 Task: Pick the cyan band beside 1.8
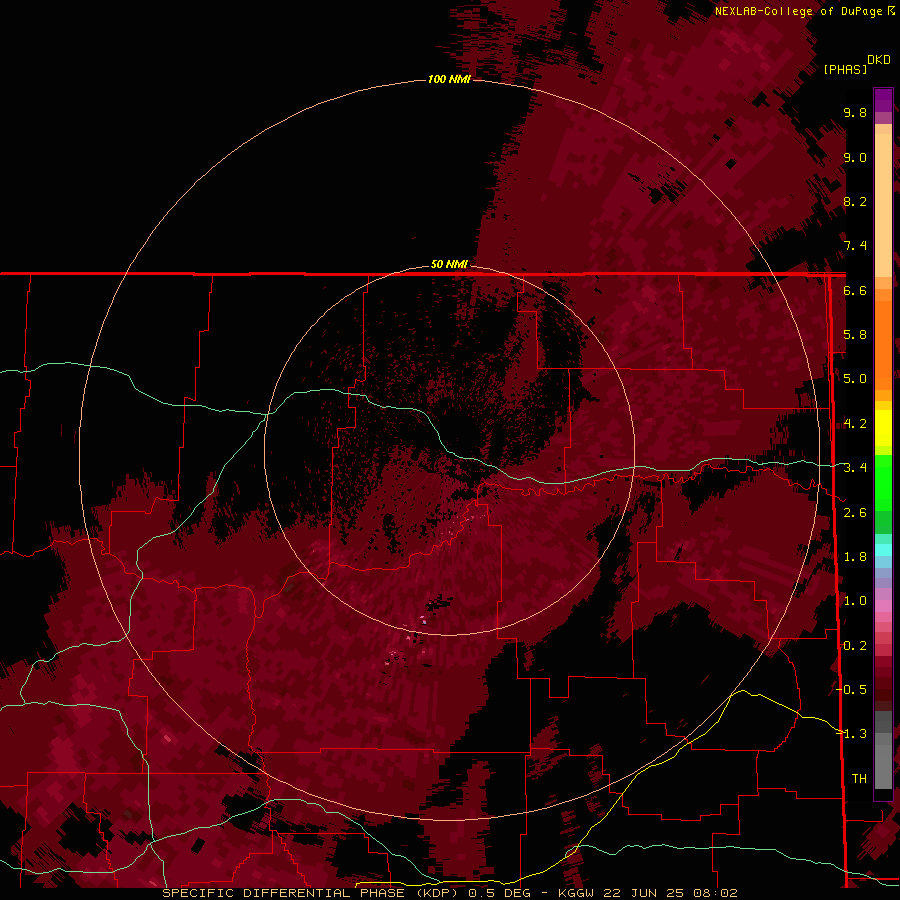[883, 550]
